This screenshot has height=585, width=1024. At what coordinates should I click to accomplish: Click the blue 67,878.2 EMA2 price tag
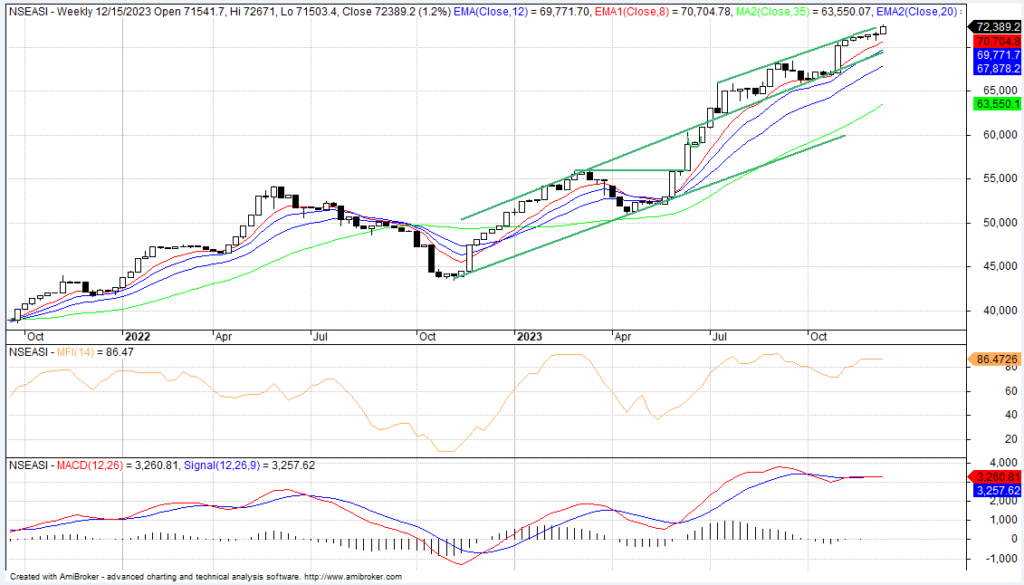(996, 69)
